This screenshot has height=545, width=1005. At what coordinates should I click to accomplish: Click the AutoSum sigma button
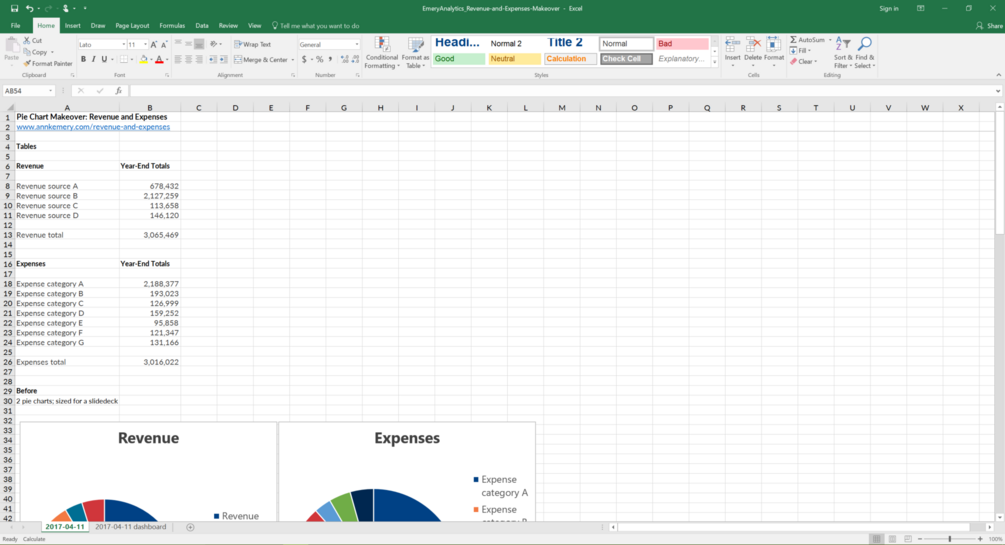click(x=807, y=40)
